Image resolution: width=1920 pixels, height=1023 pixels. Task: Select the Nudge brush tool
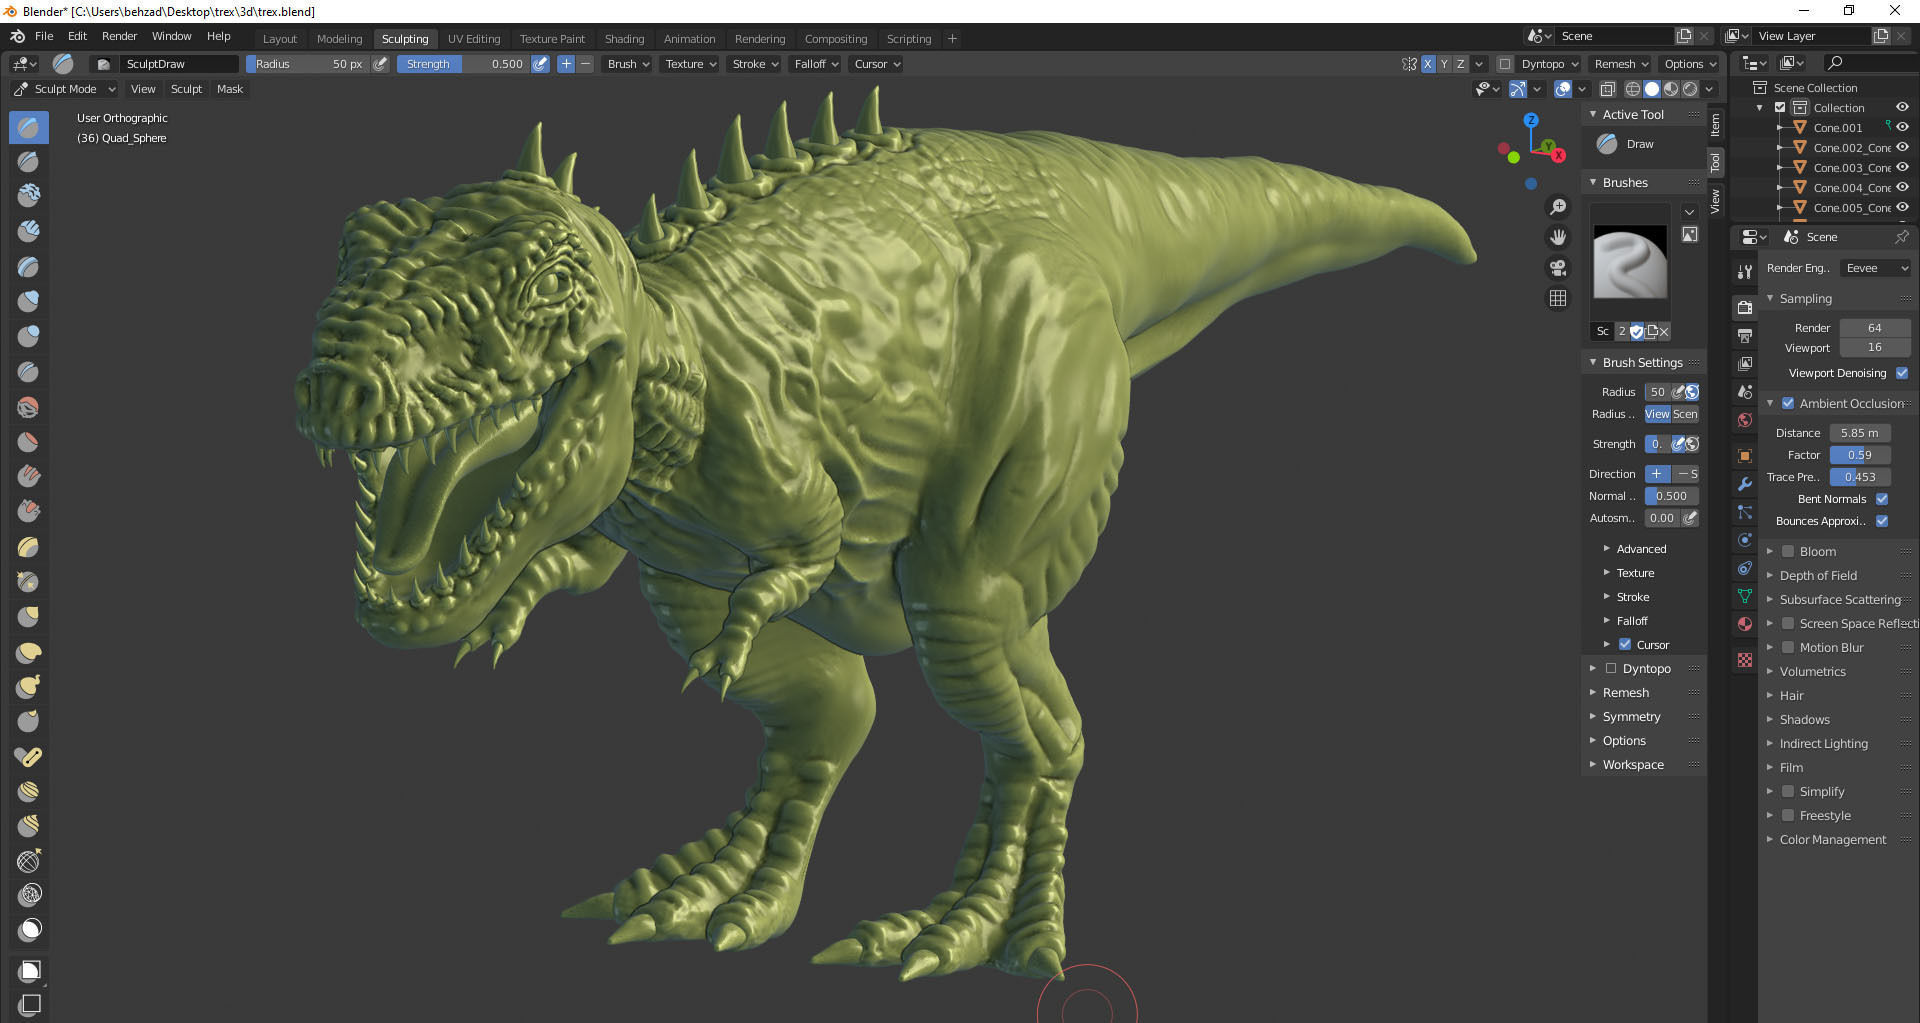click(29, 791)
